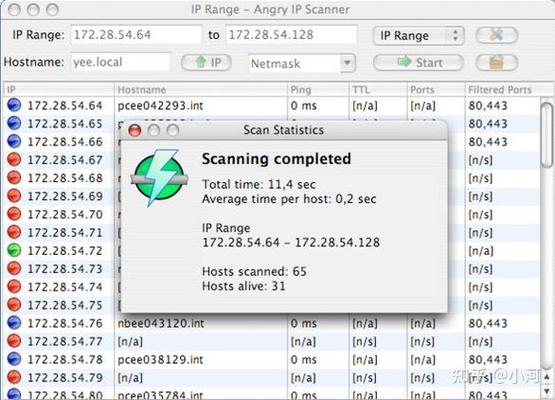Click filtered ports 80,443 of 172.28.54.65

(x=488, y=124)
